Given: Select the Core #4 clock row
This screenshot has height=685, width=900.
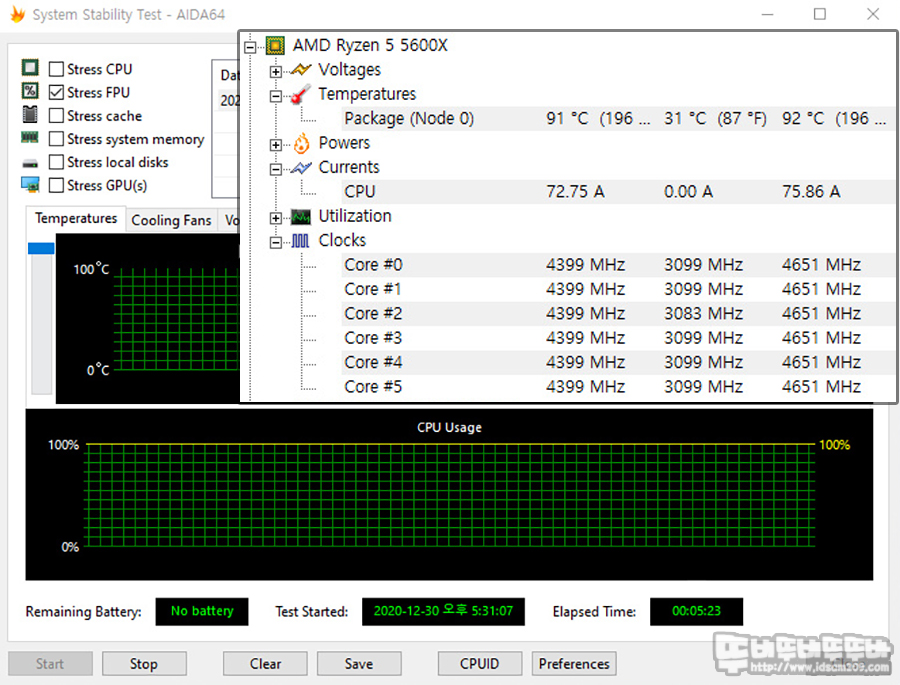Looking at the screenshot, I should coord(618,362).
